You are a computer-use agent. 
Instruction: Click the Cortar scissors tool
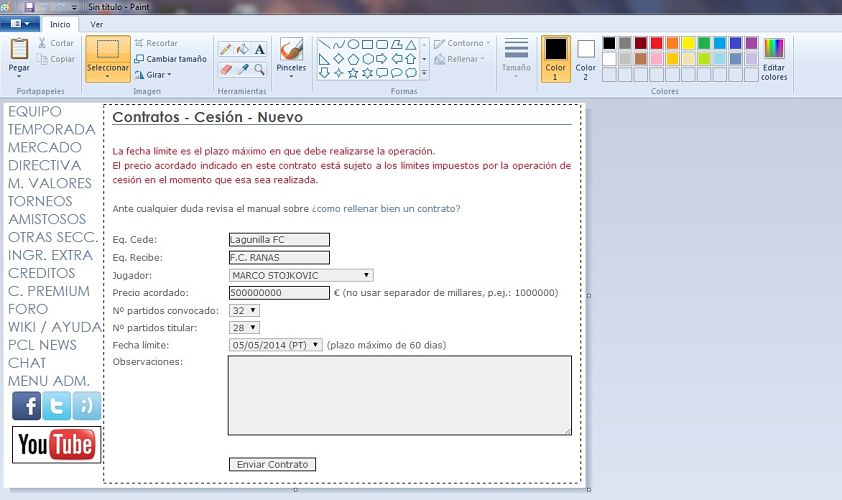click(x=55, y=43)
